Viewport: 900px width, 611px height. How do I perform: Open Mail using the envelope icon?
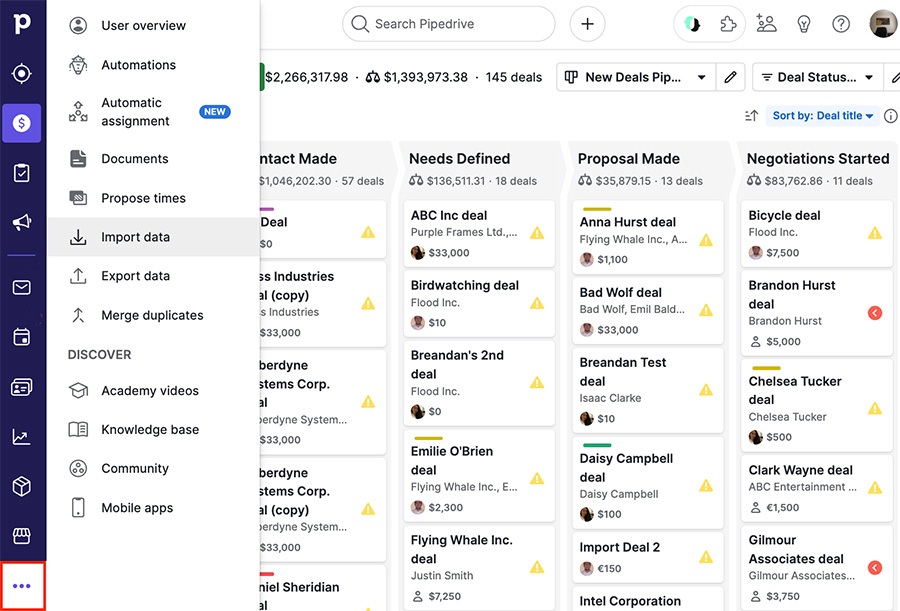pos(22,287)
